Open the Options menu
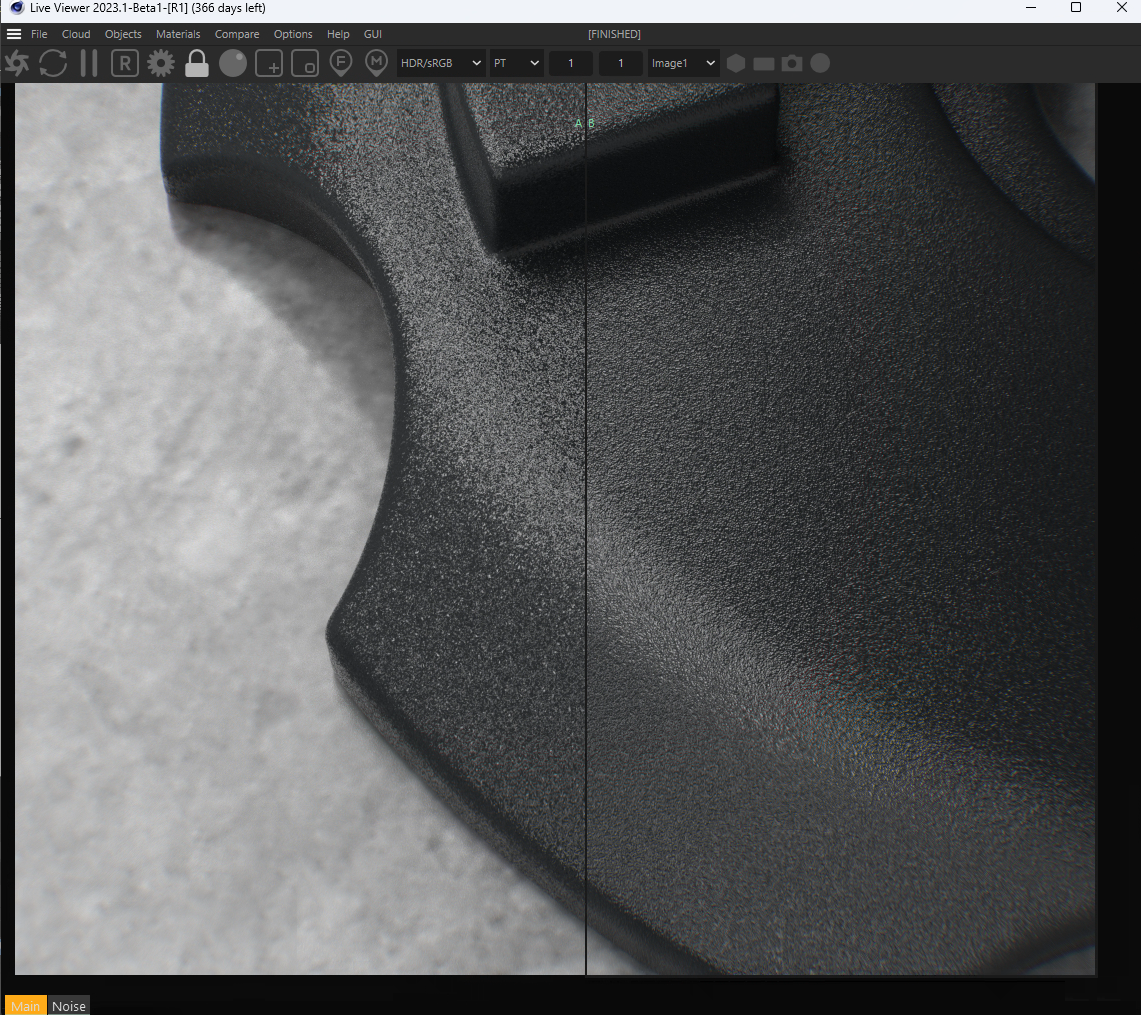This screenshot has width=1141, height=1015. (x=293, y=34)
